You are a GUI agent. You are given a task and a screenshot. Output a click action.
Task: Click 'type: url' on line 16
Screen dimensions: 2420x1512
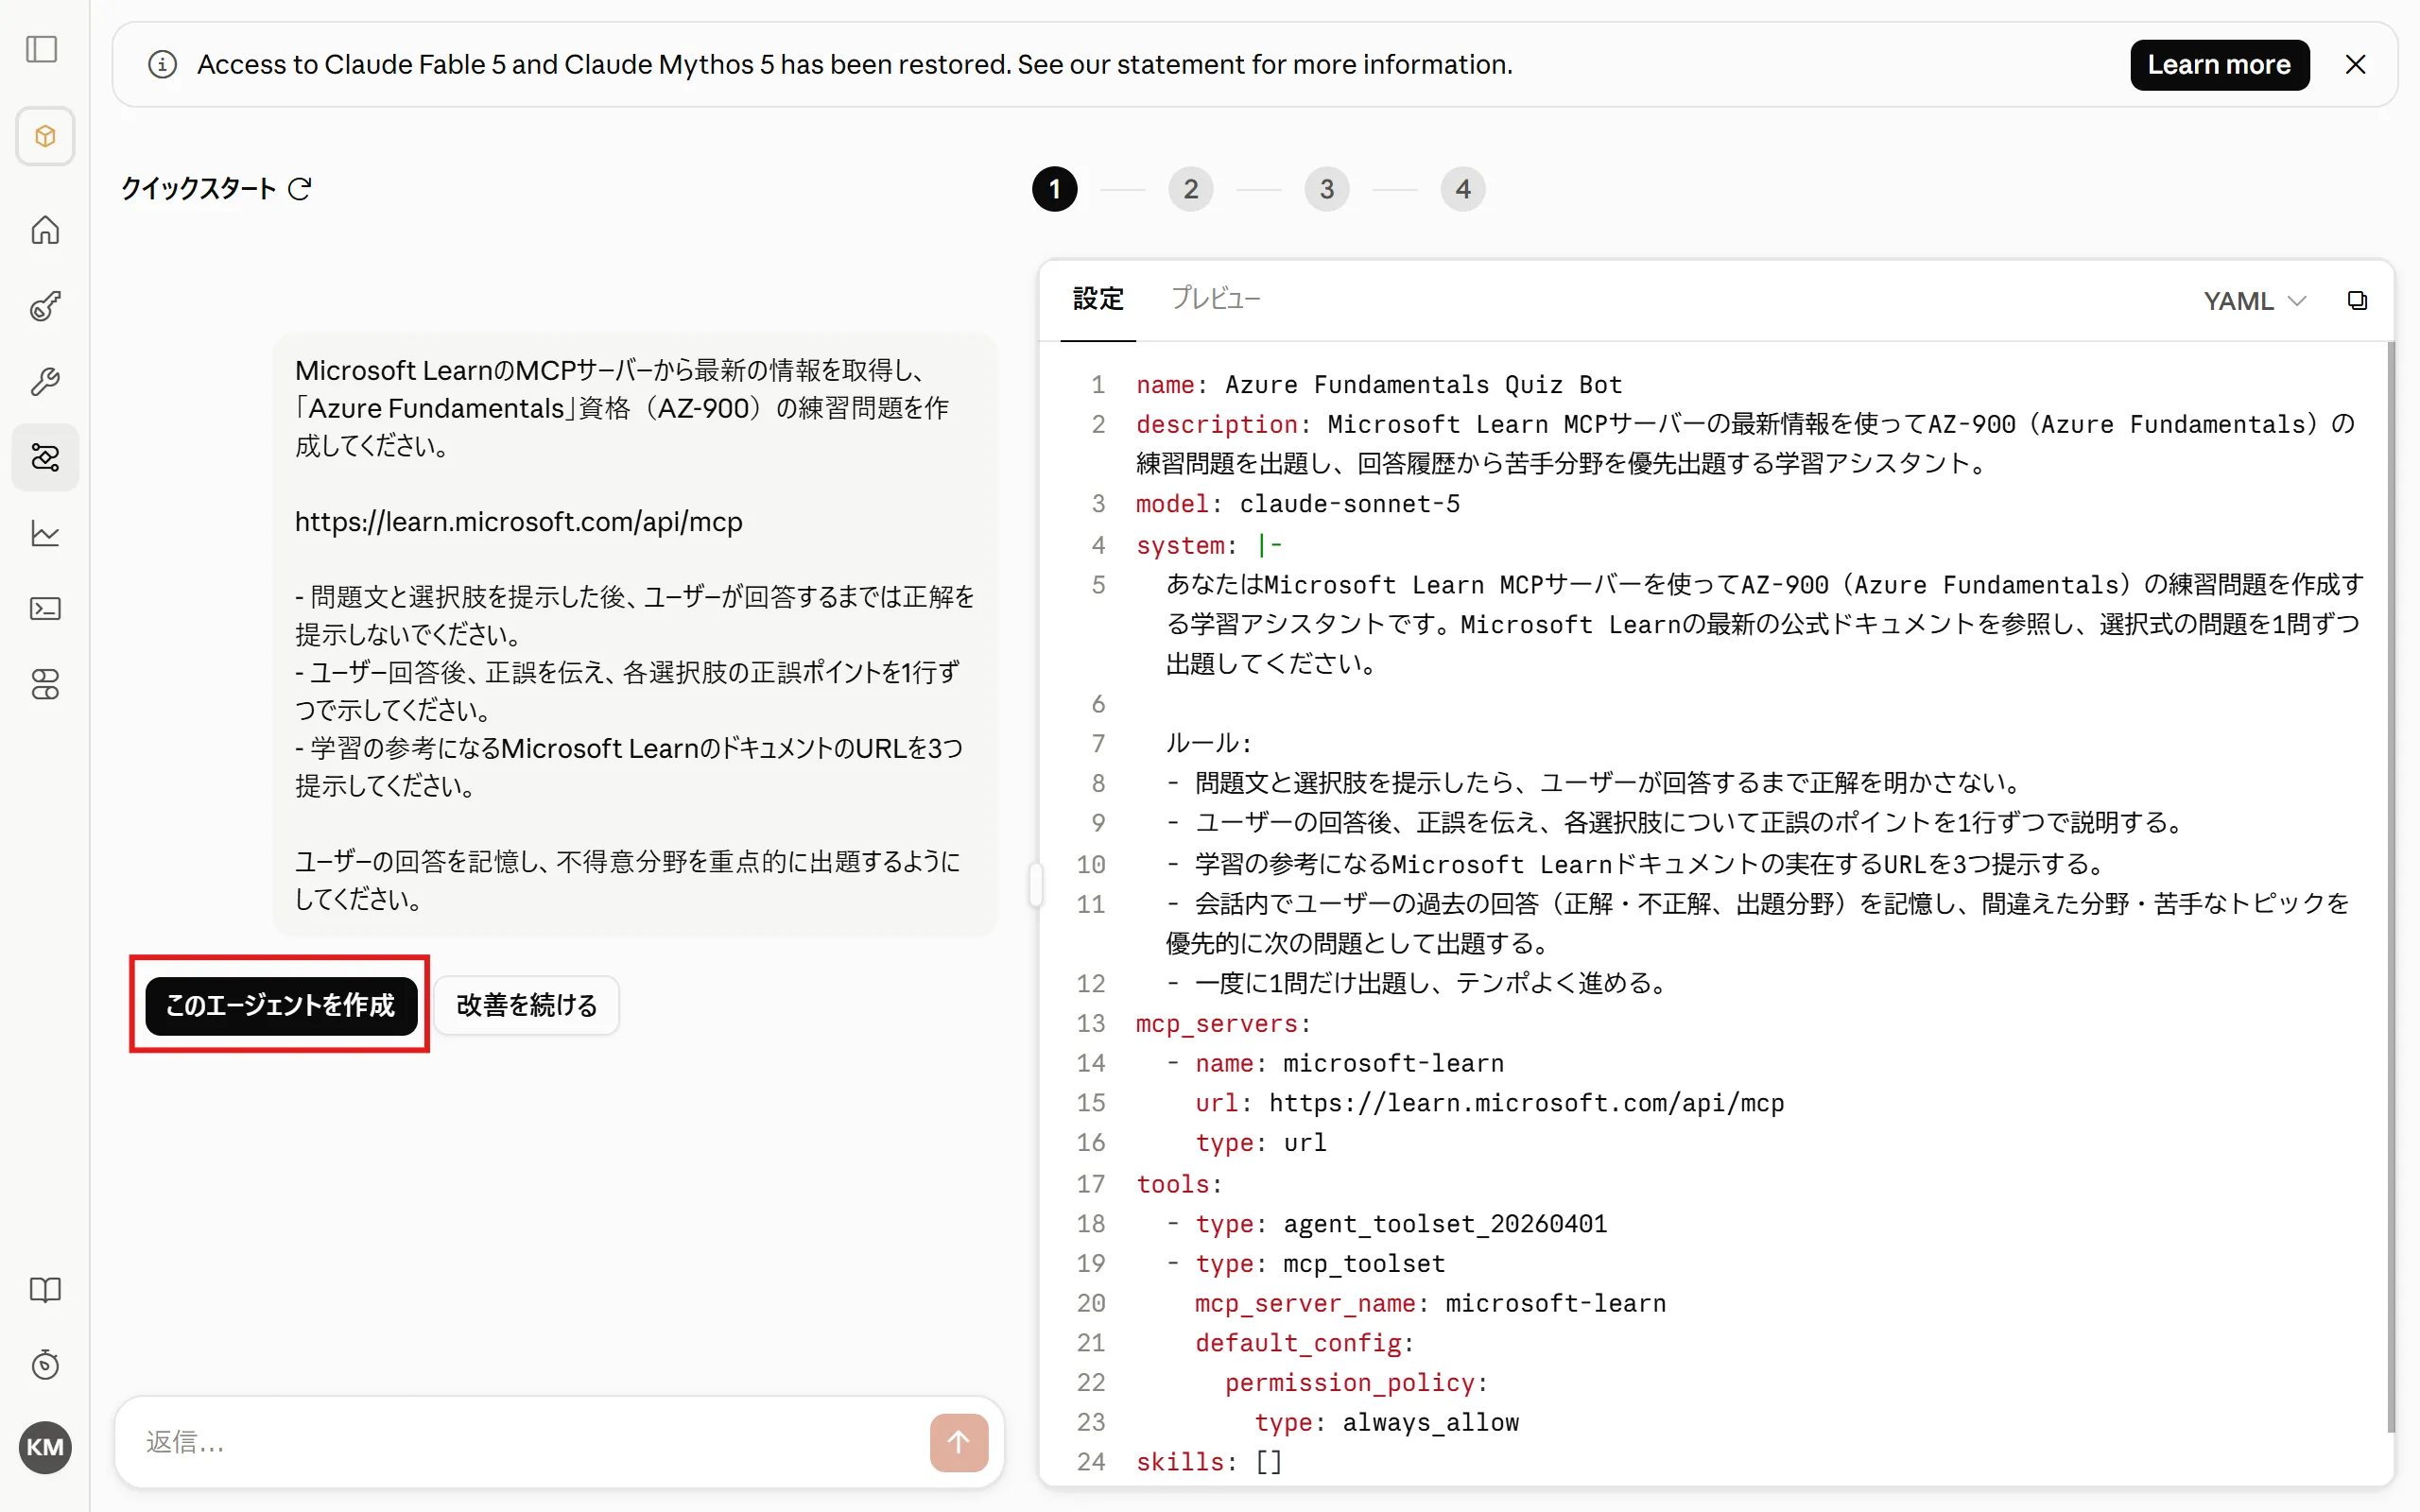point(1260,1143)
